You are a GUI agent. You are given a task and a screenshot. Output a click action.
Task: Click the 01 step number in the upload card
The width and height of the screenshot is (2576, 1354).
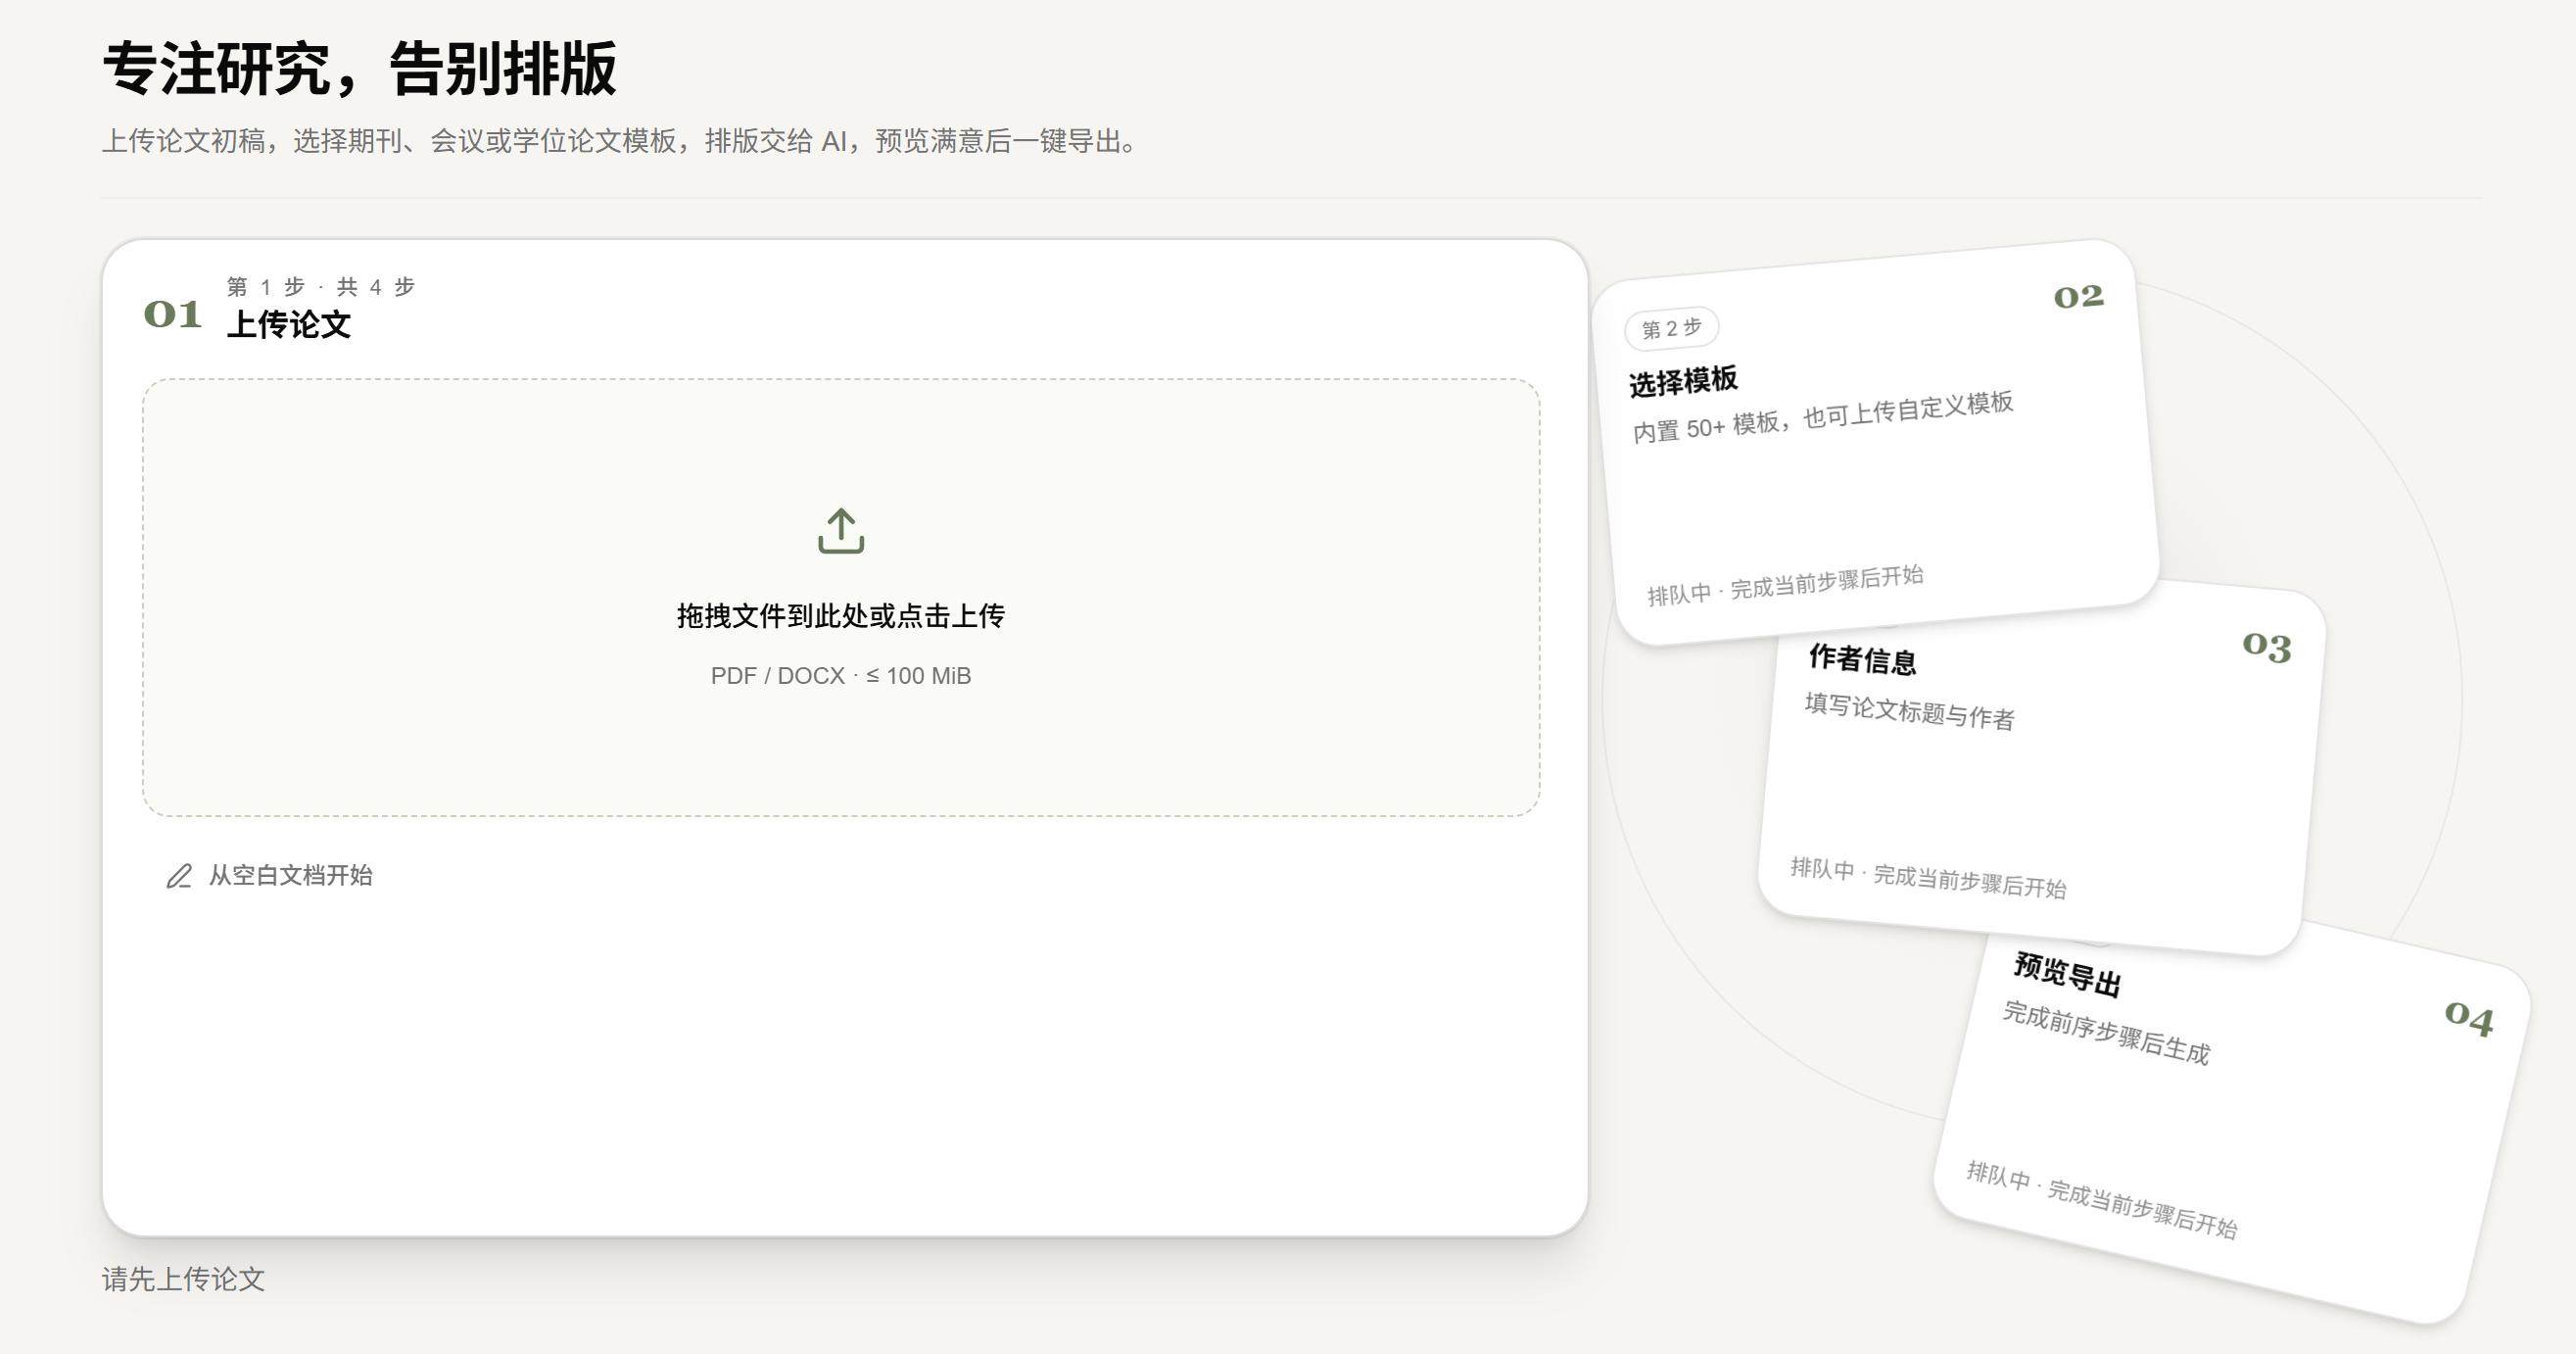173,314
